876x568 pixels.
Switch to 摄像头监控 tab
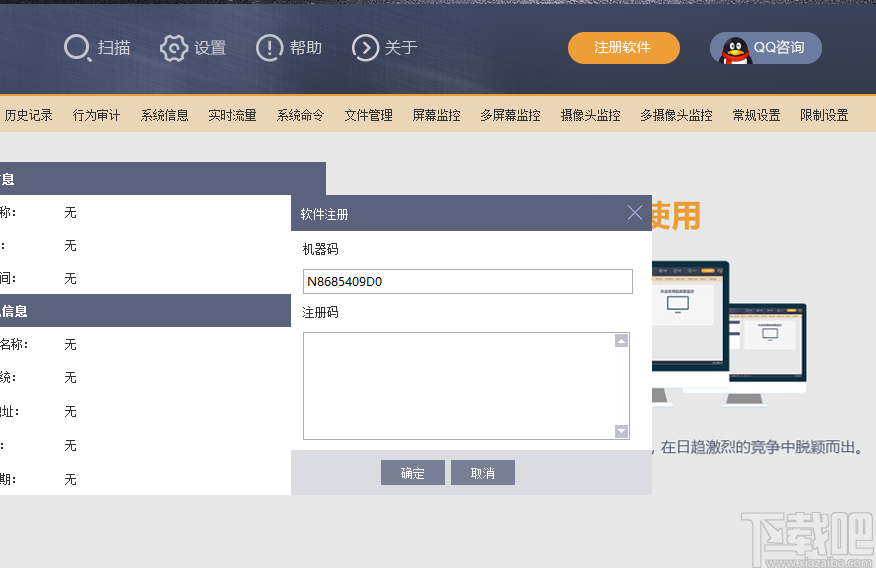pyautogui.click(x=591, y=115)
